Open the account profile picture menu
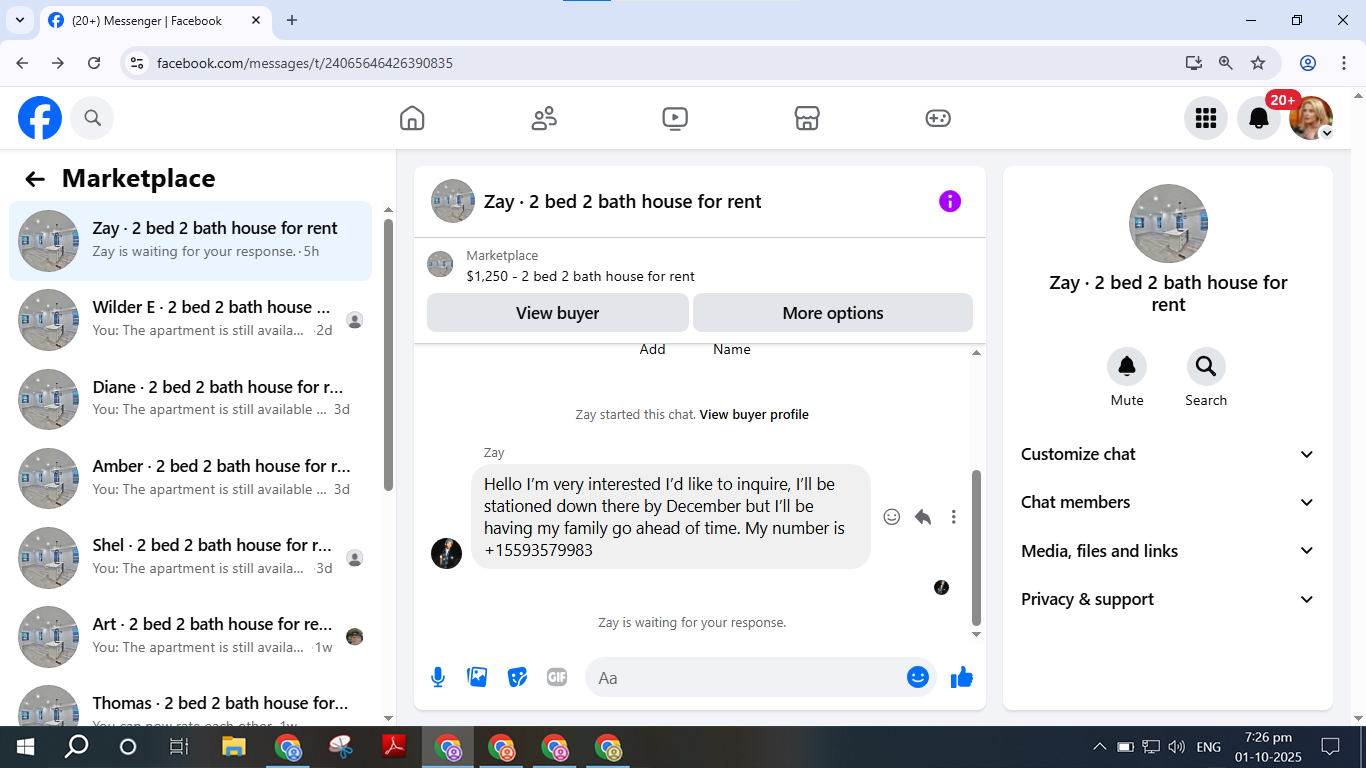Viewport: 1366px width, 768px height. (x=1311, y=118)
